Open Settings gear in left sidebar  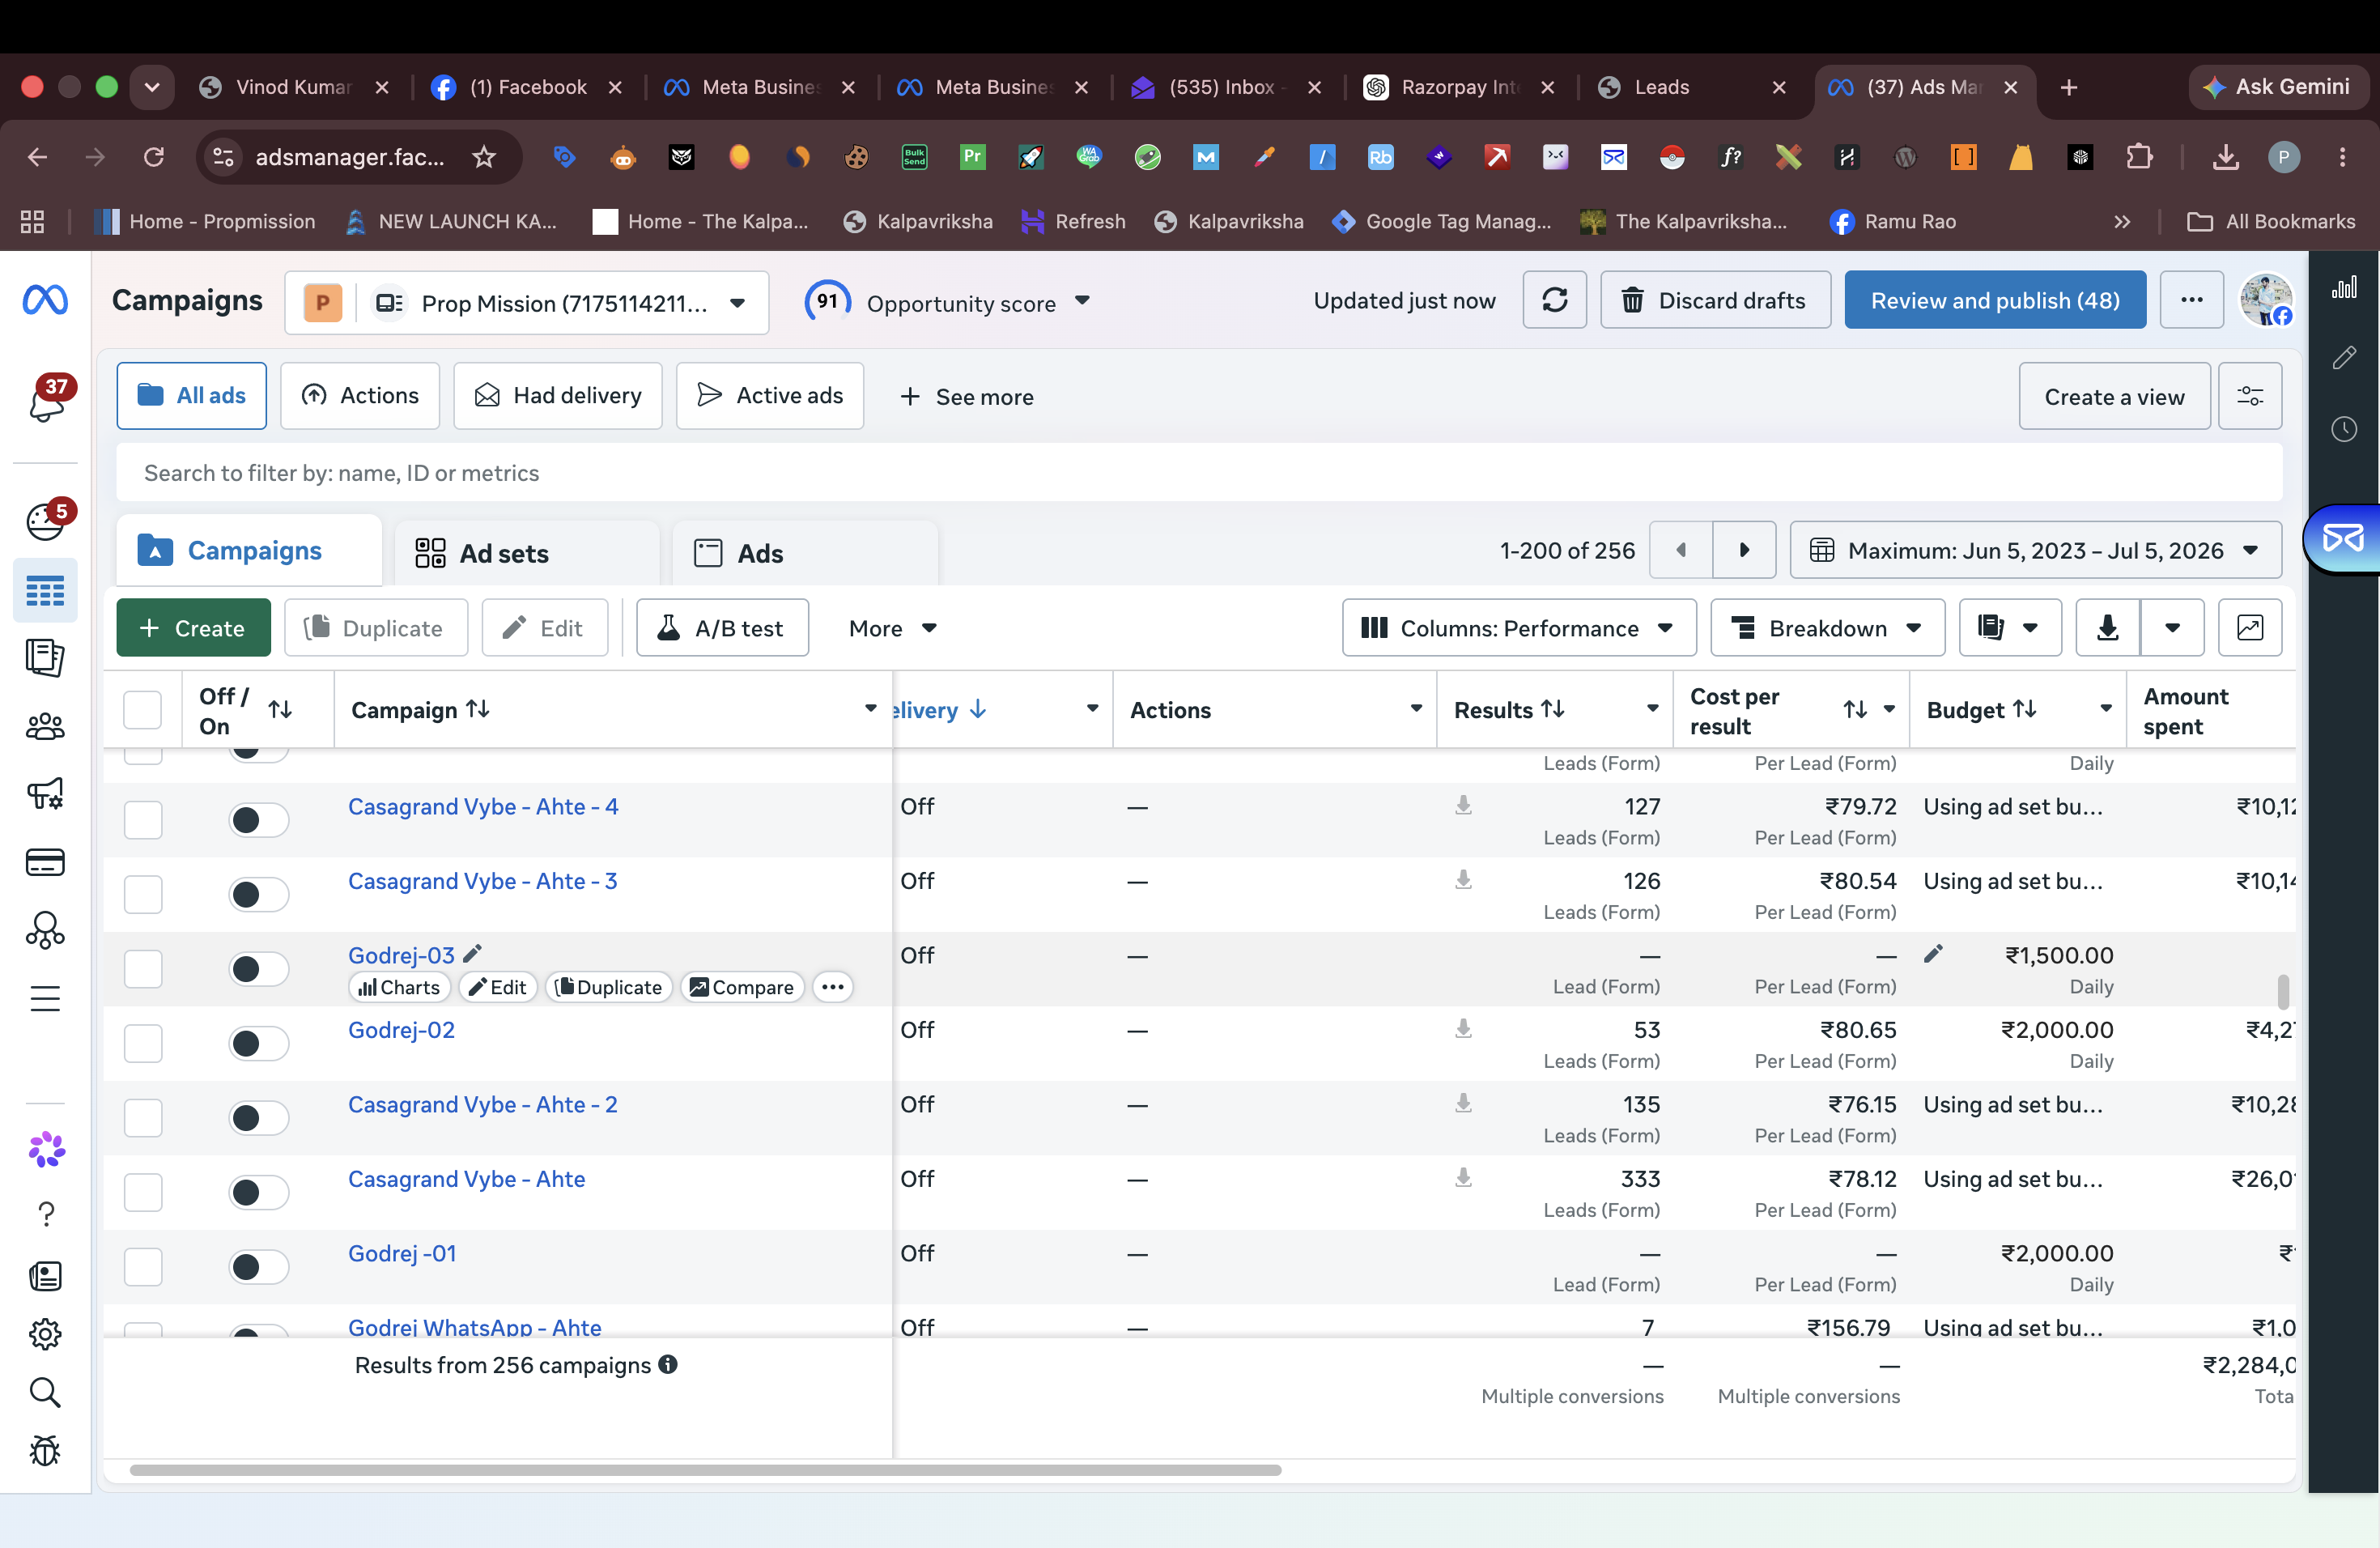pyautogui.click(x=45, y=1333)
